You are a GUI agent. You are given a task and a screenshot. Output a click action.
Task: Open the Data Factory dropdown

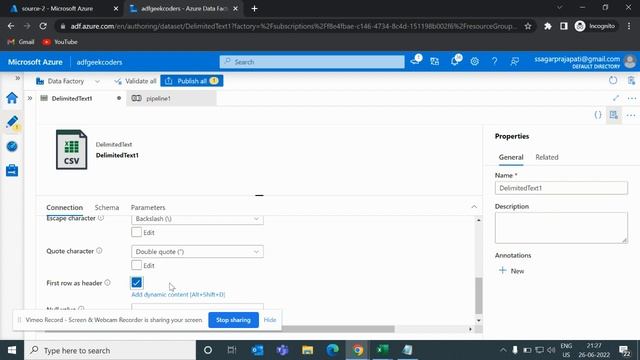(67, 81)
